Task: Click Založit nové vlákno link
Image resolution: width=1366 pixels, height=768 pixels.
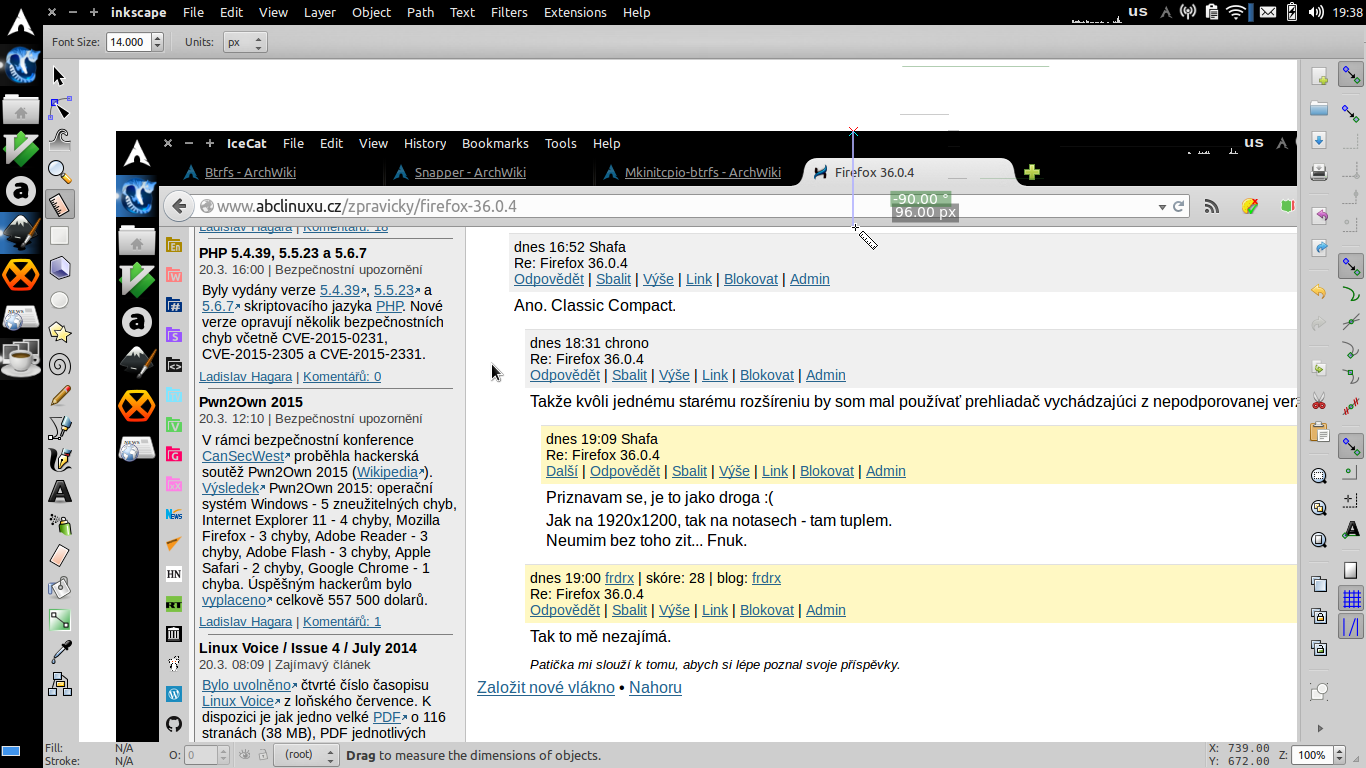Action: tap(546, 687)
